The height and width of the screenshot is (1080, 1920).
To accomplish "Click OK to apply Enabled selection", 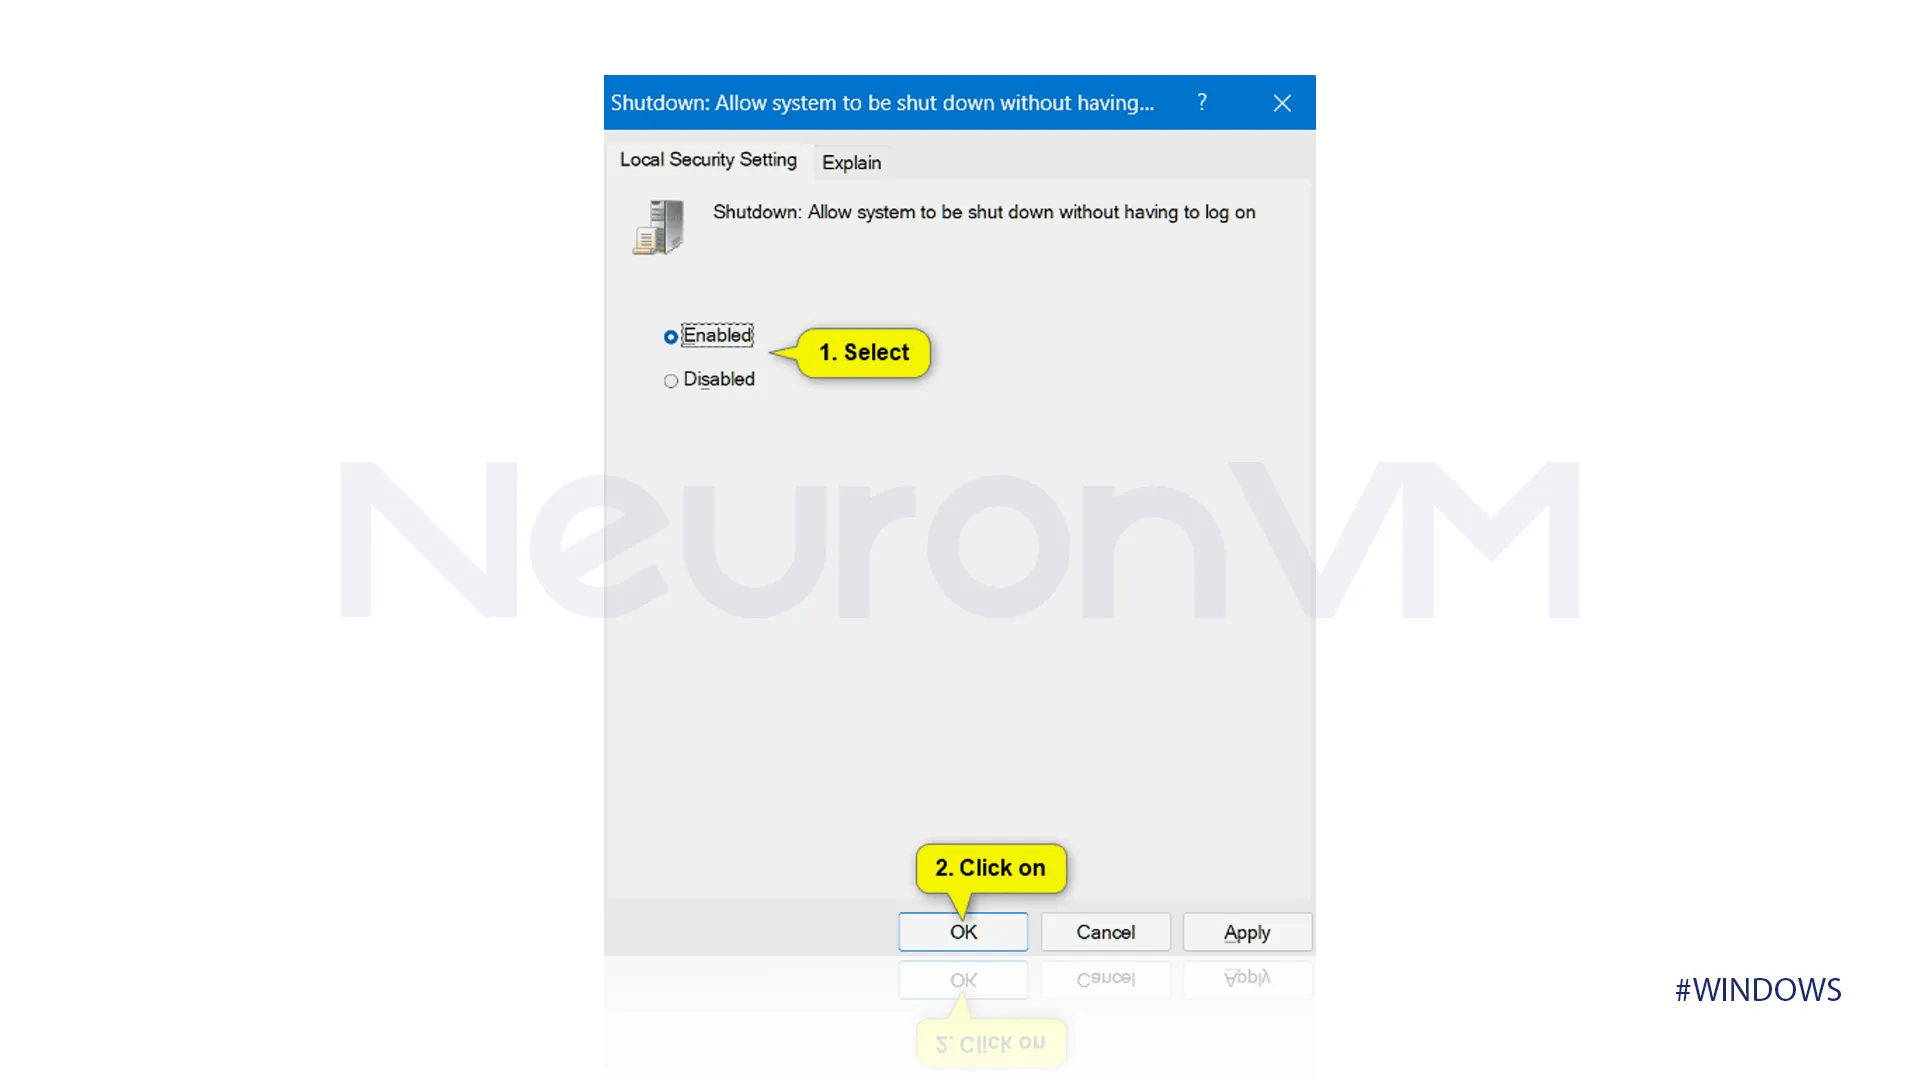I will click(x=963, y=932).
